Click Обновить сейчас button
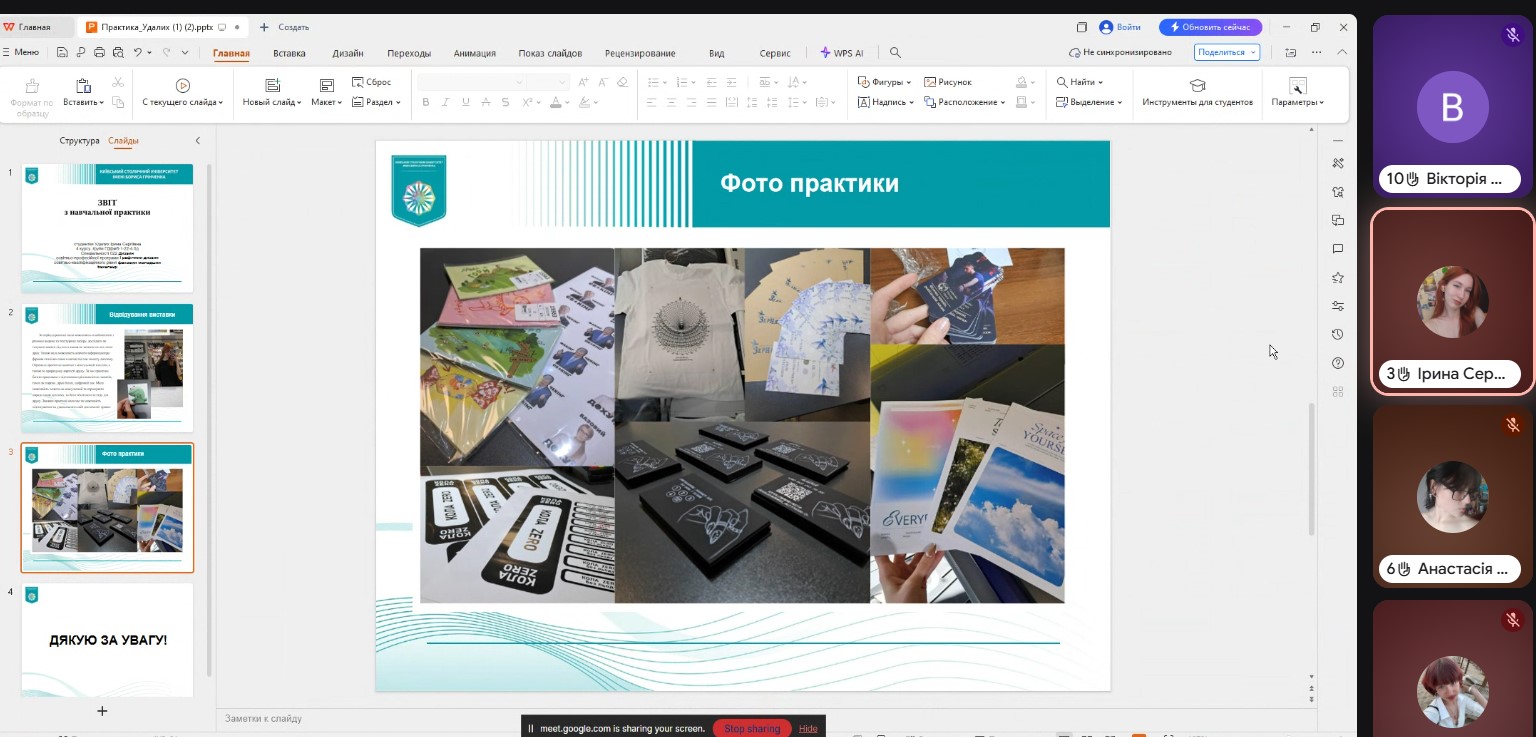1536x737 pixels. (x=1210, y=27)
